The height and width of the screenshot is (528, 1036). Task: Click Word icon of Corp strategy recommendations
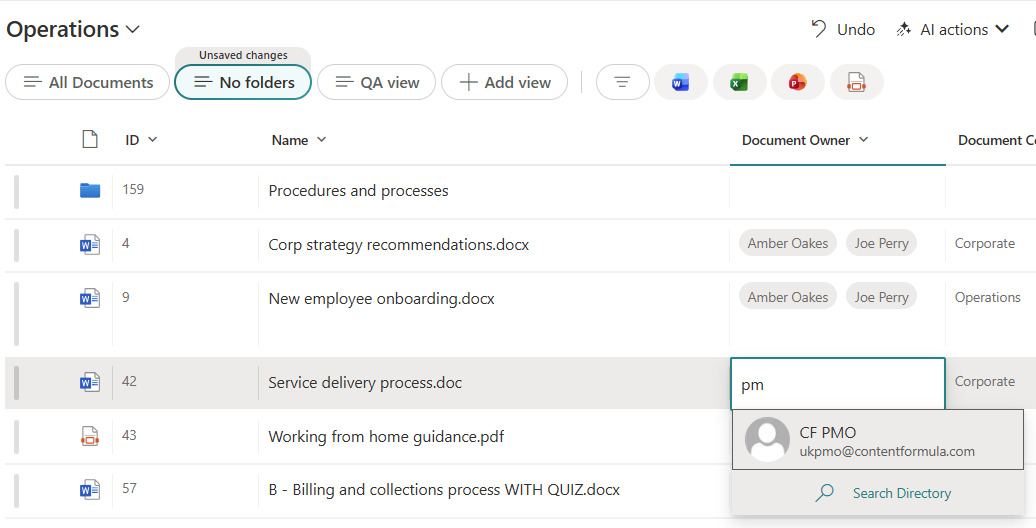pyautogui.click(x=90, y=245)
